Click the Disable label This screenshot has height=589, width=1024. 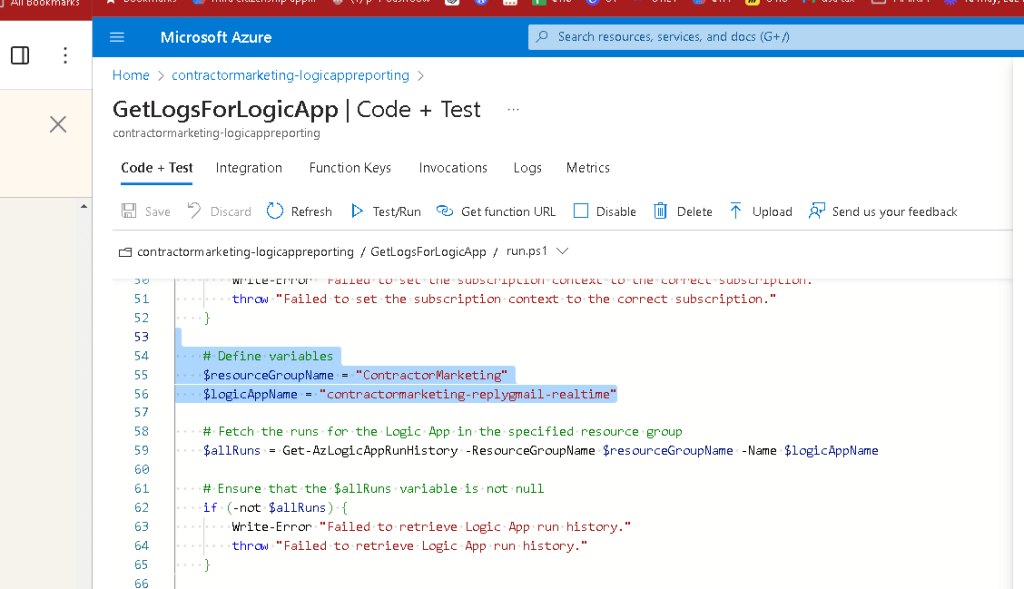pyautogui.click(x=616, y=212)
